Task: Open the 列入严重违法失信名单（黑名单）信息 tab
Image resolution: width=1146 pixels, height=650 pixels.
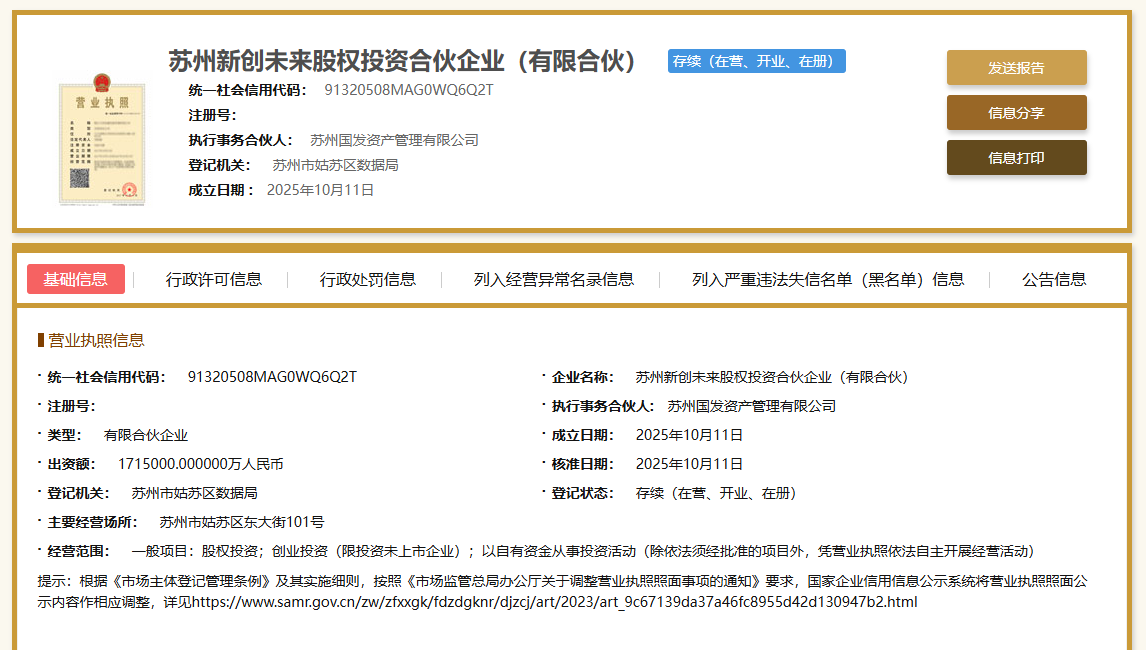Action: [x=828, y=279]
